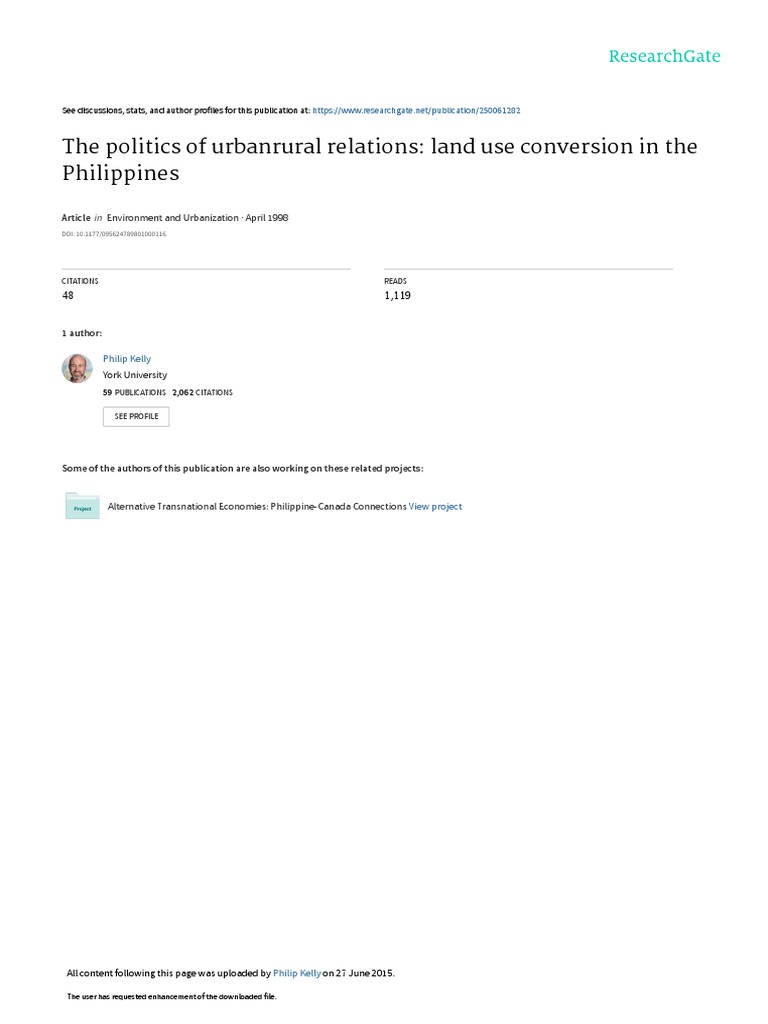Click the SEE PROFILE button
This screenshot has width=768, height=1024.
click(136, 416)
